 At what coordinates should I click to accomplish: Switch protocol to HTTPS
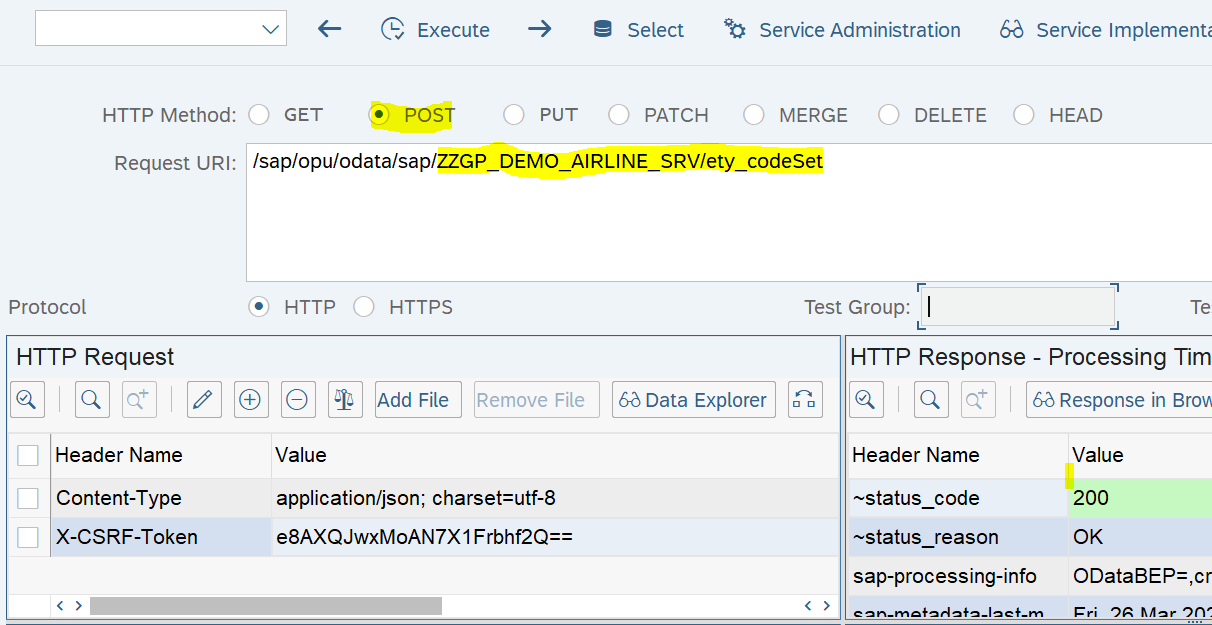(364, 307)
